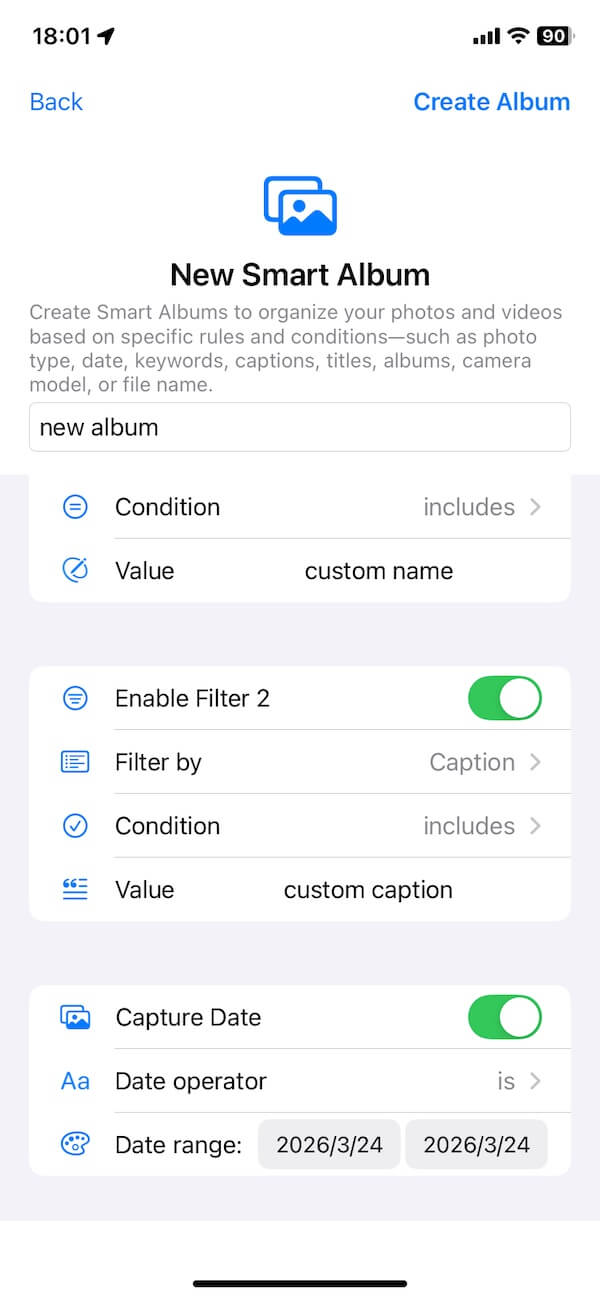
Task: Edit the album name field showing new album
Action: click(299, 427)
